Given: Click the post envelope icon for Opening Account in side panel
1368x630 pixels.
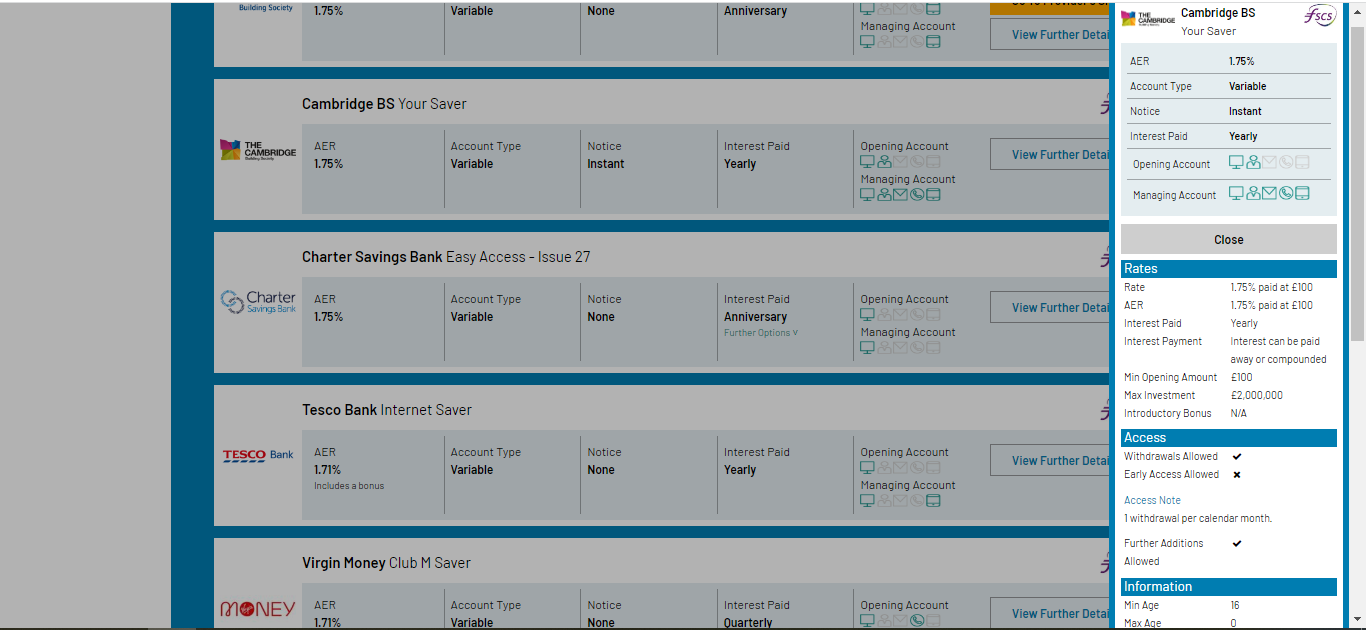Looking at the screenshot, I should [1270, 162].
